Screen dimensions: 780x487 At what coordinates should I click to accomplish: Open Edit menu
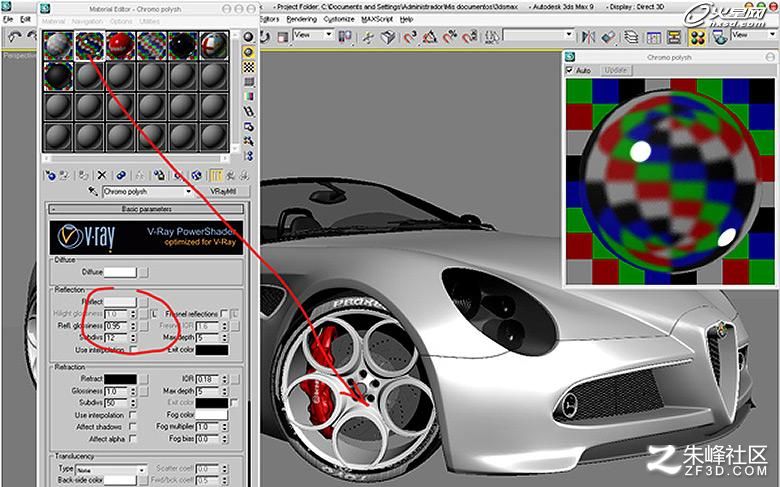25,19
